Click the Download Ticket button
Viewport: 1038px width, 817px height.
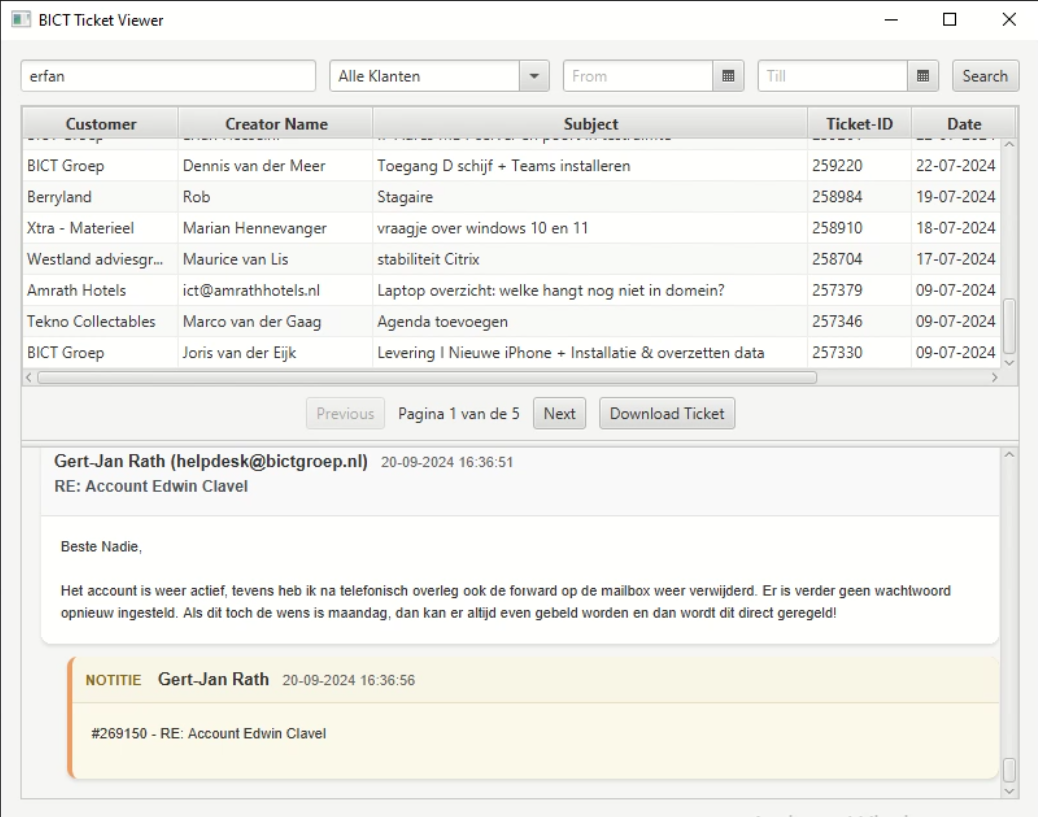tap(666, 413)
